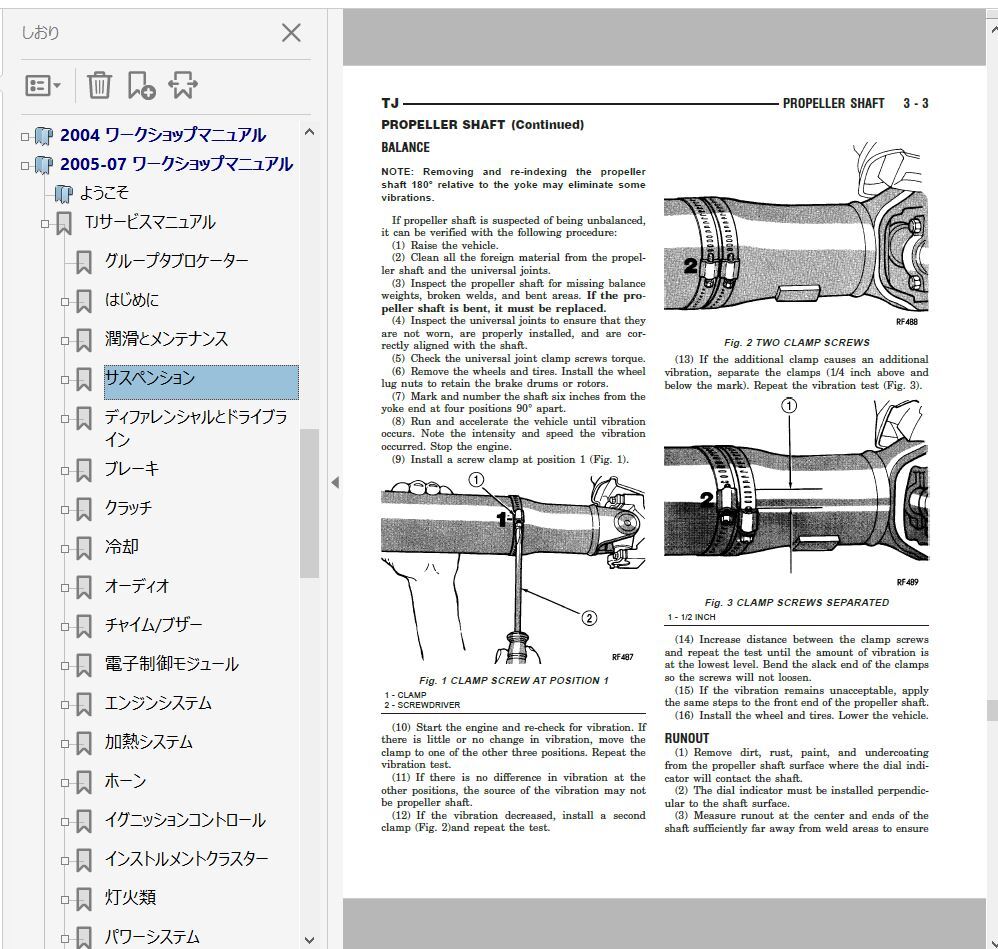Click bookmark panel scrollbar down arrow
Viewport: 998px width, 949px height.
click(x=309, y=939)
